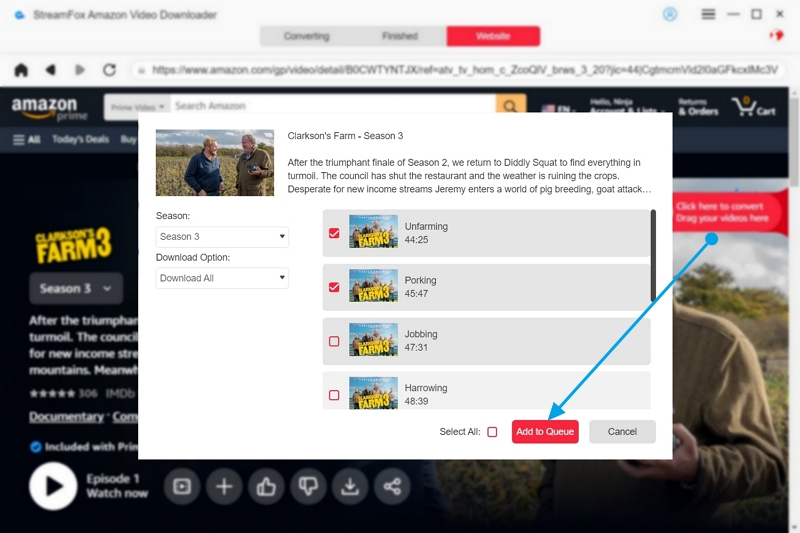Click the red gift icon under the close button
The image size is (800, 533).
coord(776,35)
